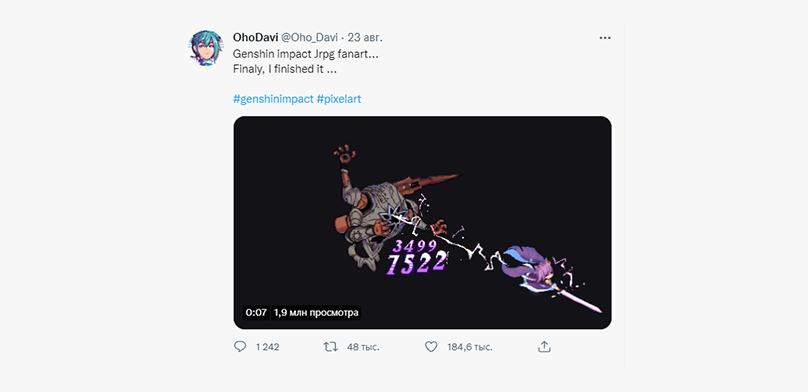
Task: Click the 0:07 video duration badge
Action: click(x=256, y=312)
